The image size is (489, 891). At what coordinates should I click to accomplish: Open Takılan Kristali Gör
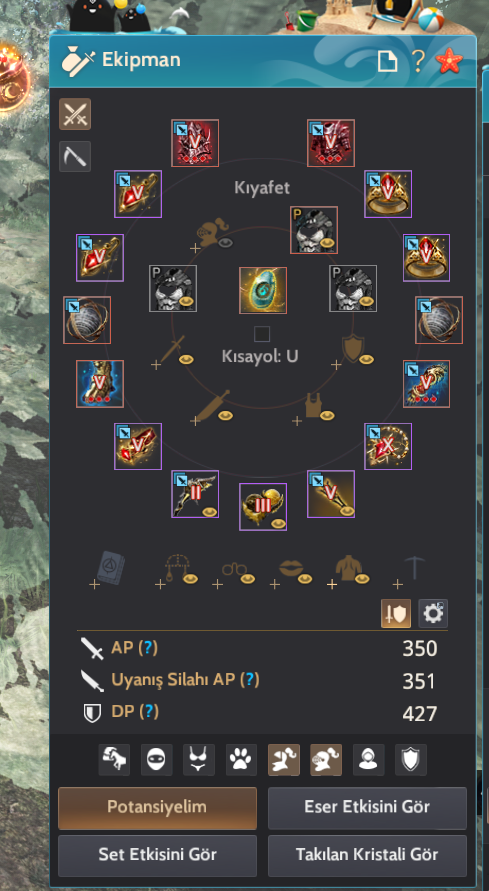[367, 855]
